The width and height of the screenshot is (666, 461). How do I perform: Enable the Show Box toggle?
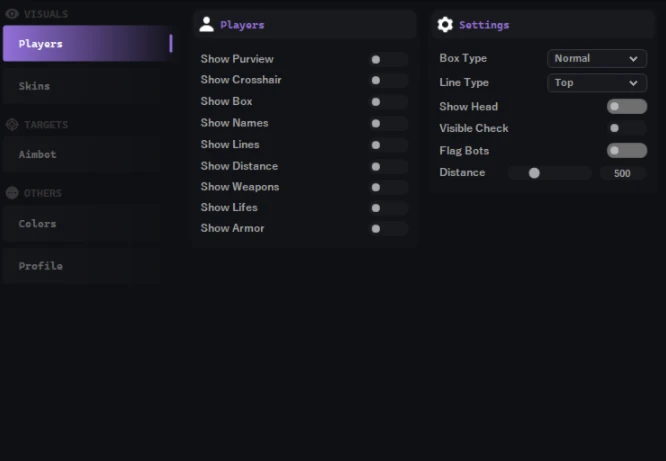tap(389, 102)
